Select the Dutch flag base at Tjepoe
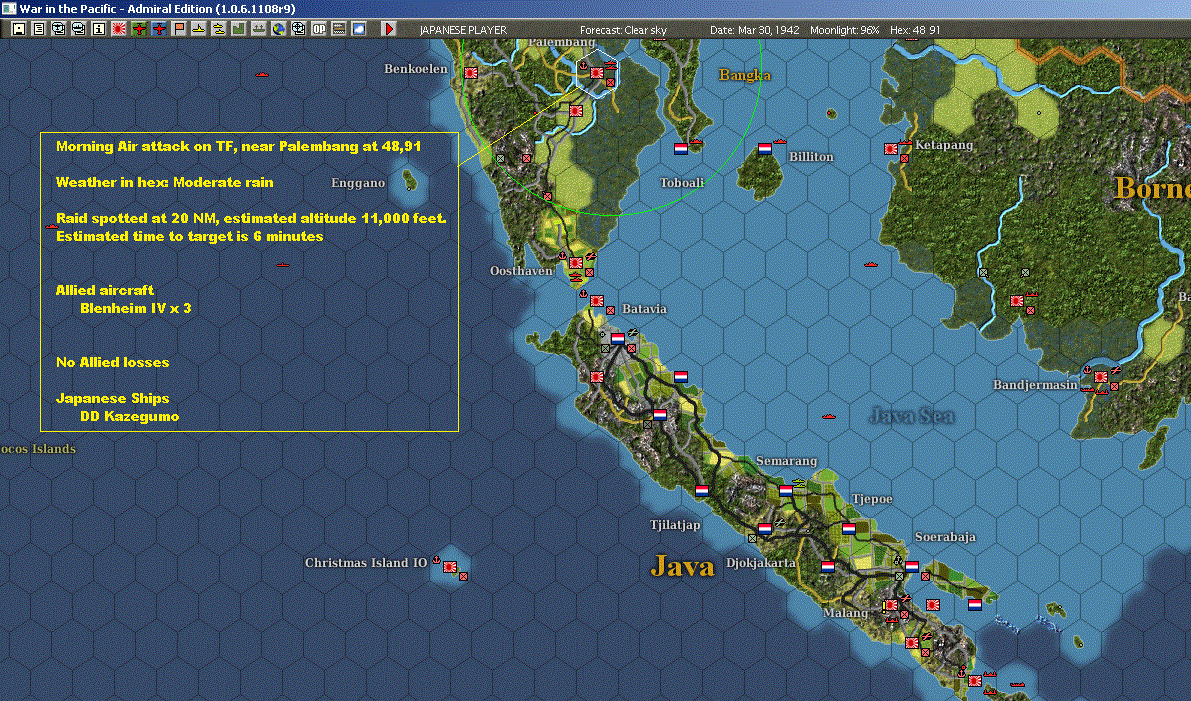This screenshot has height=701, width=1191. point(848,529)
